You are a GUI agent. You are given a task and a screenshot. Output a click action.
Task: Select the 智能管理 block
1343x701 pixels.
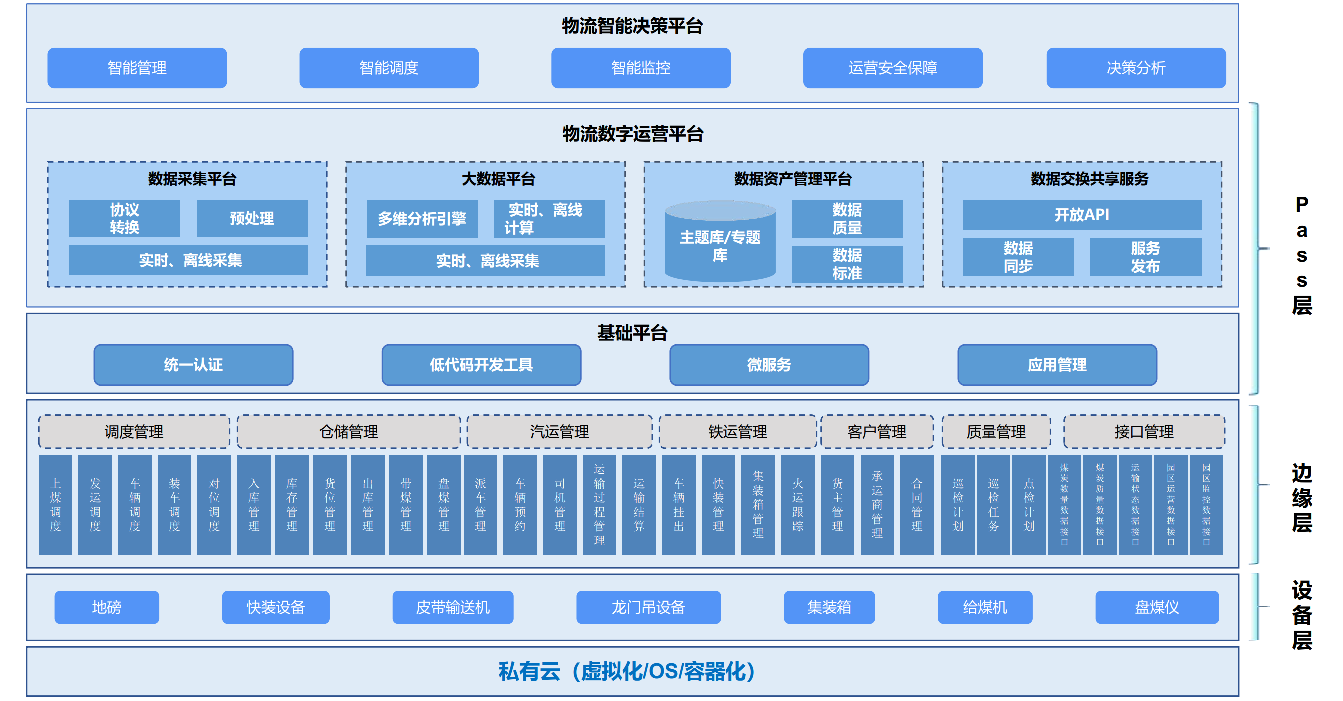(137, 68)
